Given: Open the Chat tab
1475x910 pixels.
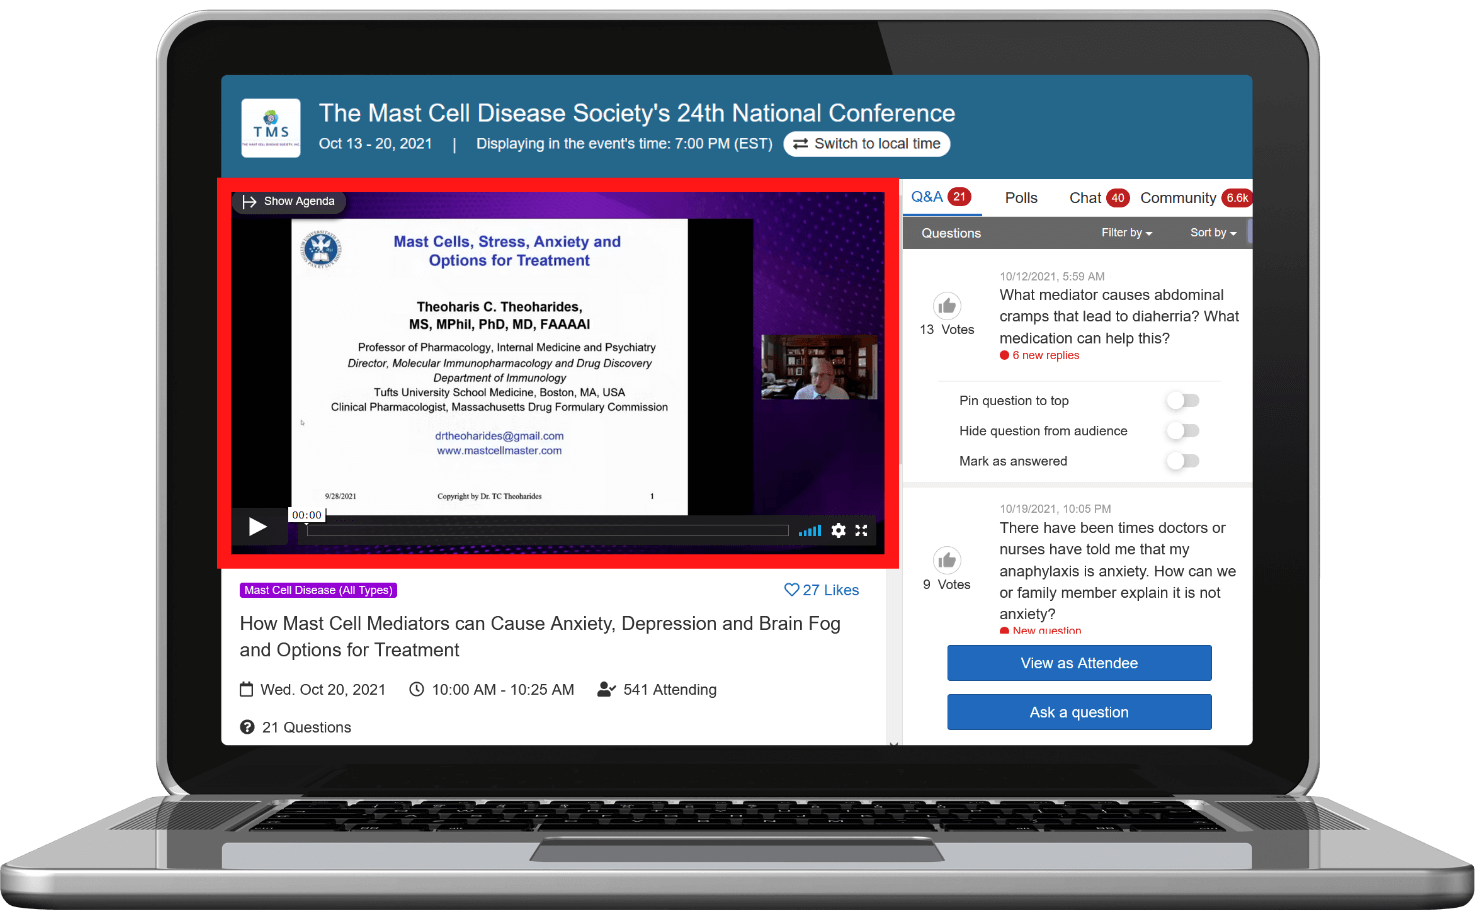Looking at the screenshot, I should click(x=1098, y=198).
